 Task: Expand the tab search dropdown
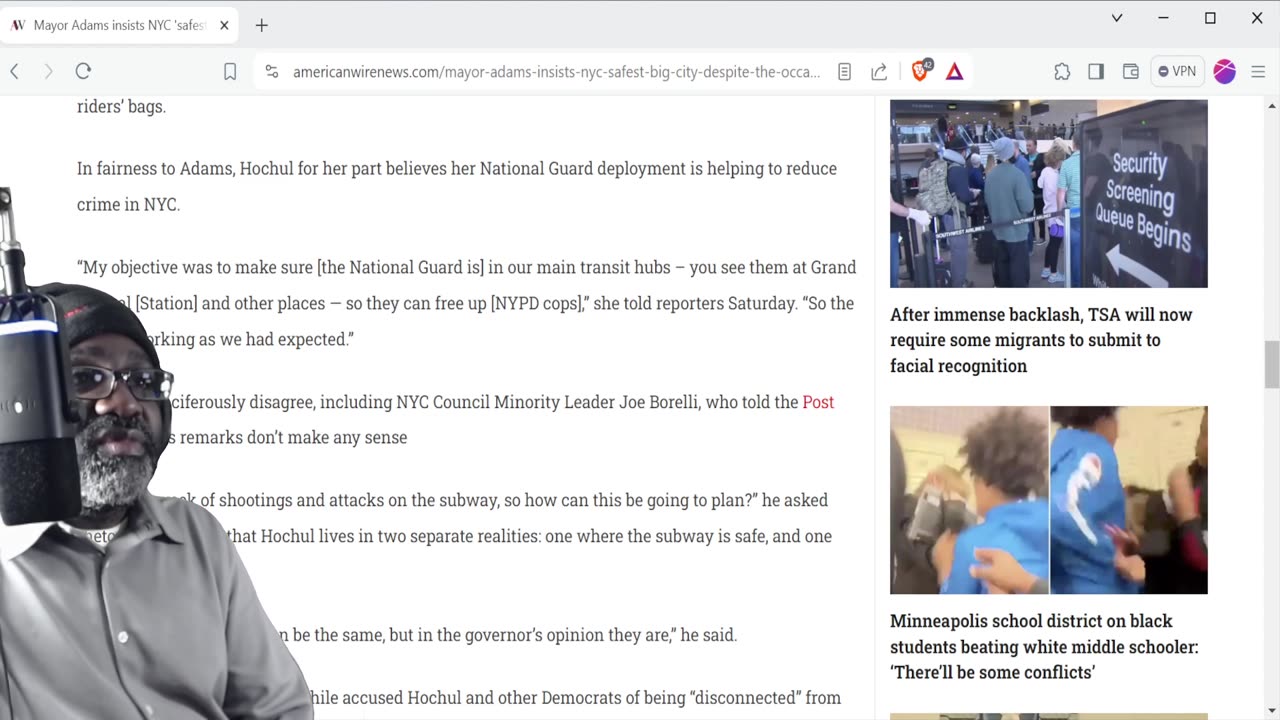[1117, 18]
